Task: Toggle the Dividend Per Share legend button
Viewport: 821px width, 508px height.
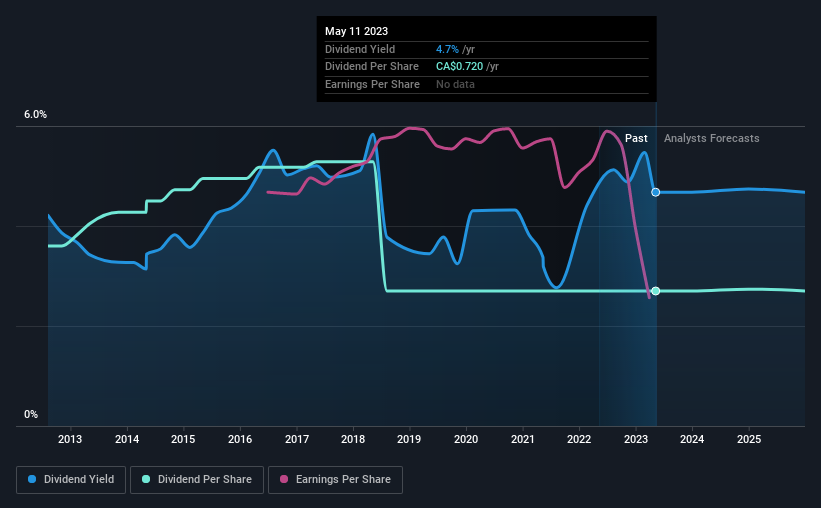Action: coord(197,480)
